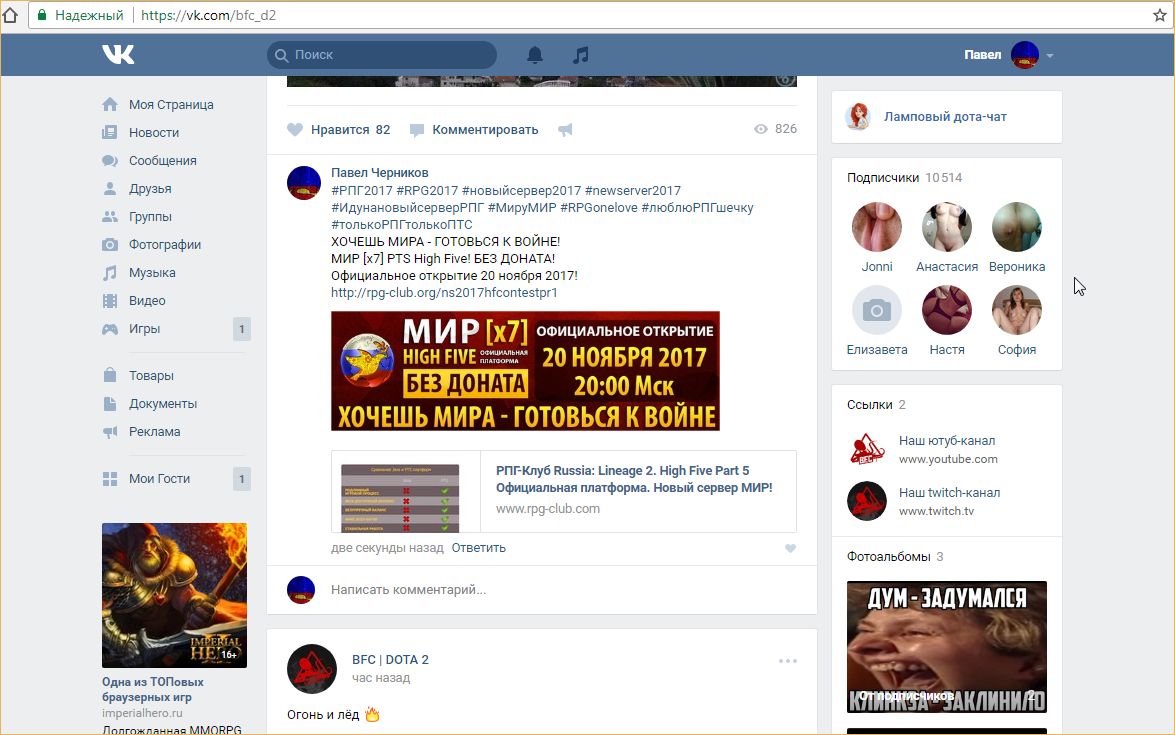The image size is (1175, 735).
Task: Click the час назад post timestamp
Action: 381,678
